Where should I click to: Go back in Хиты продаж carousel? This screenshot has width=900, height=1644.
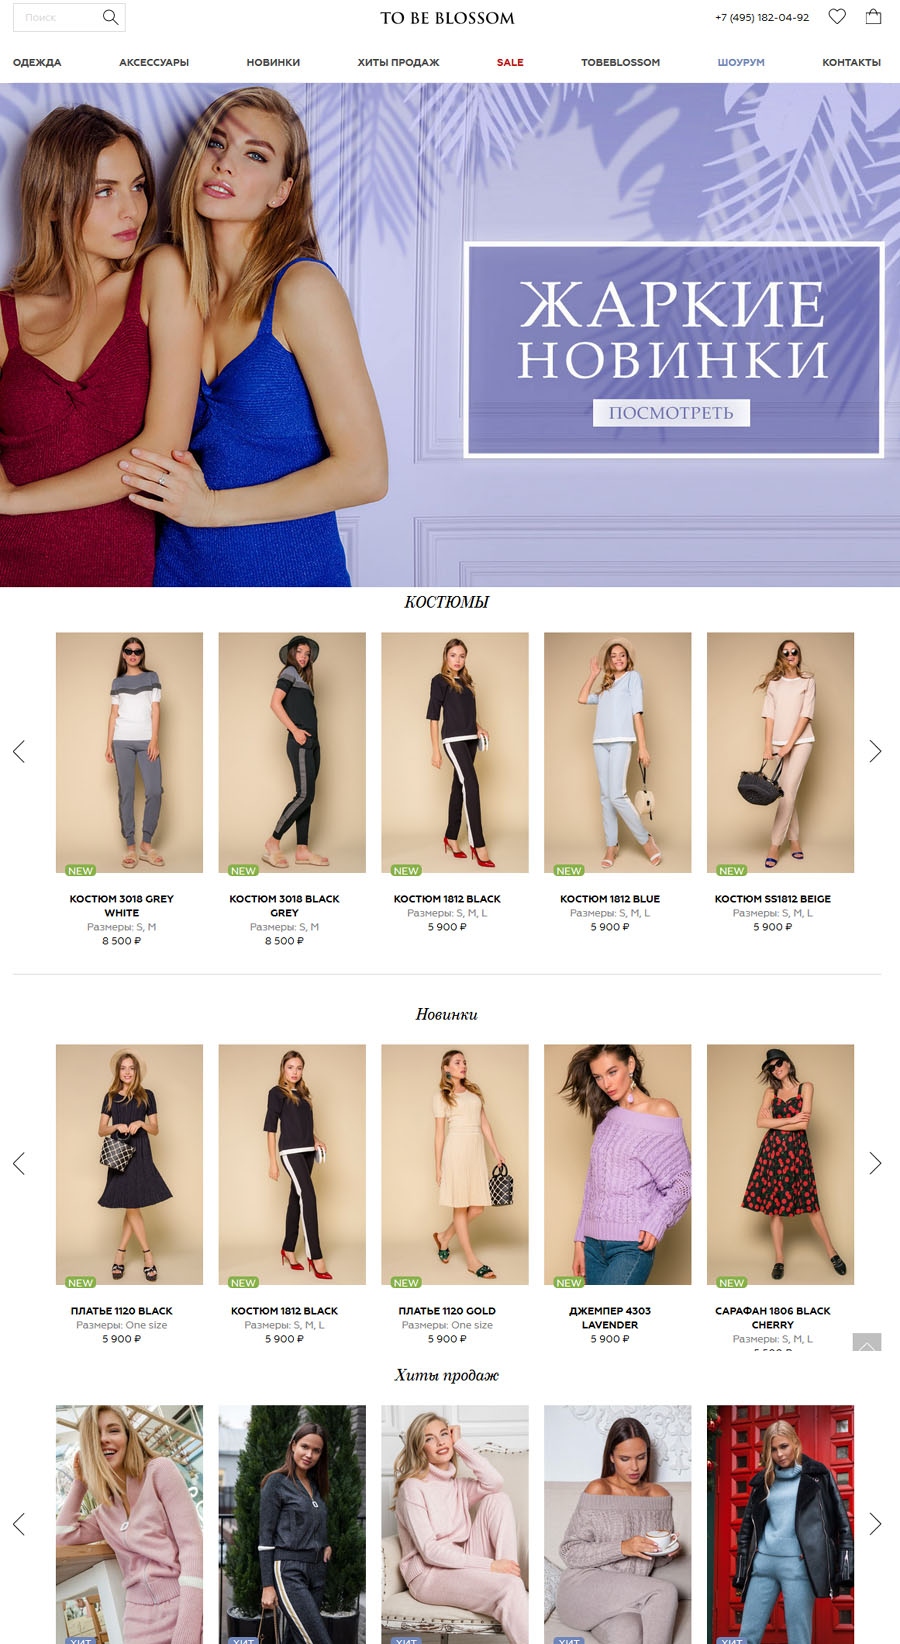point(18,1524)
